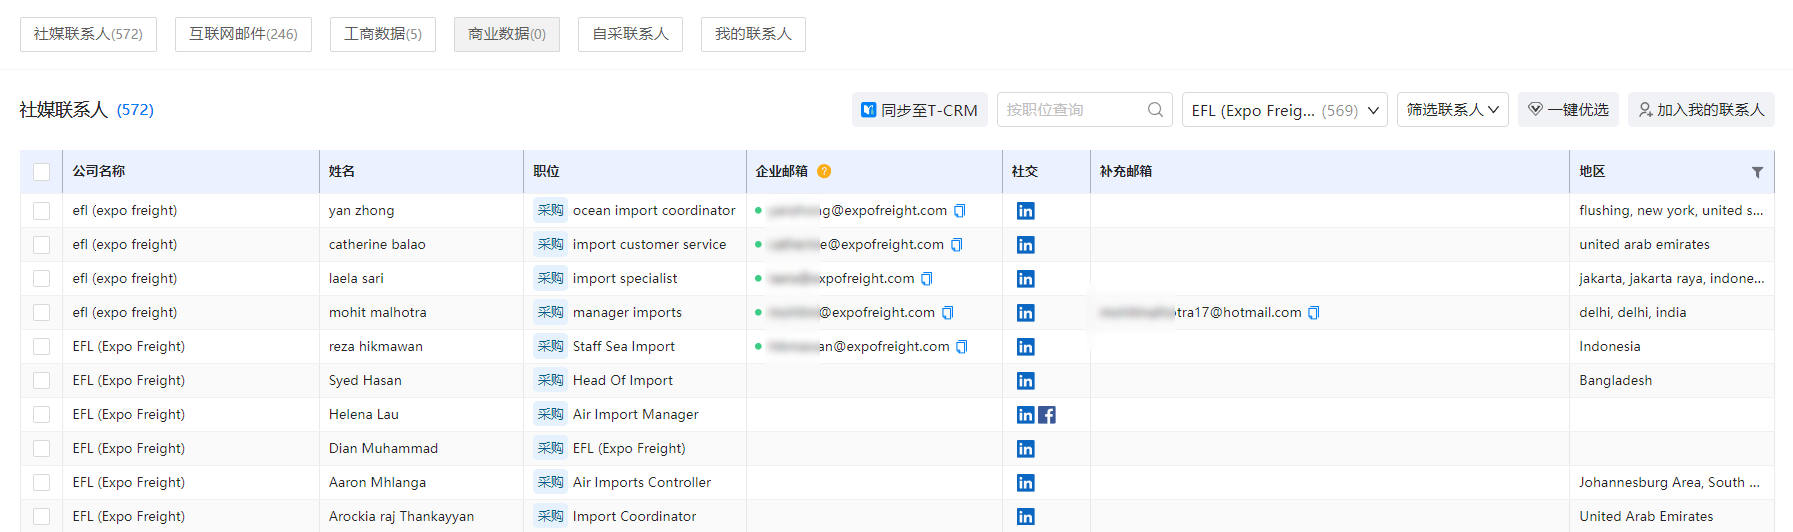Screen dimensions: 1793x532
Task: Click the 地区 column filter icon
Action: coord(1757,172)
